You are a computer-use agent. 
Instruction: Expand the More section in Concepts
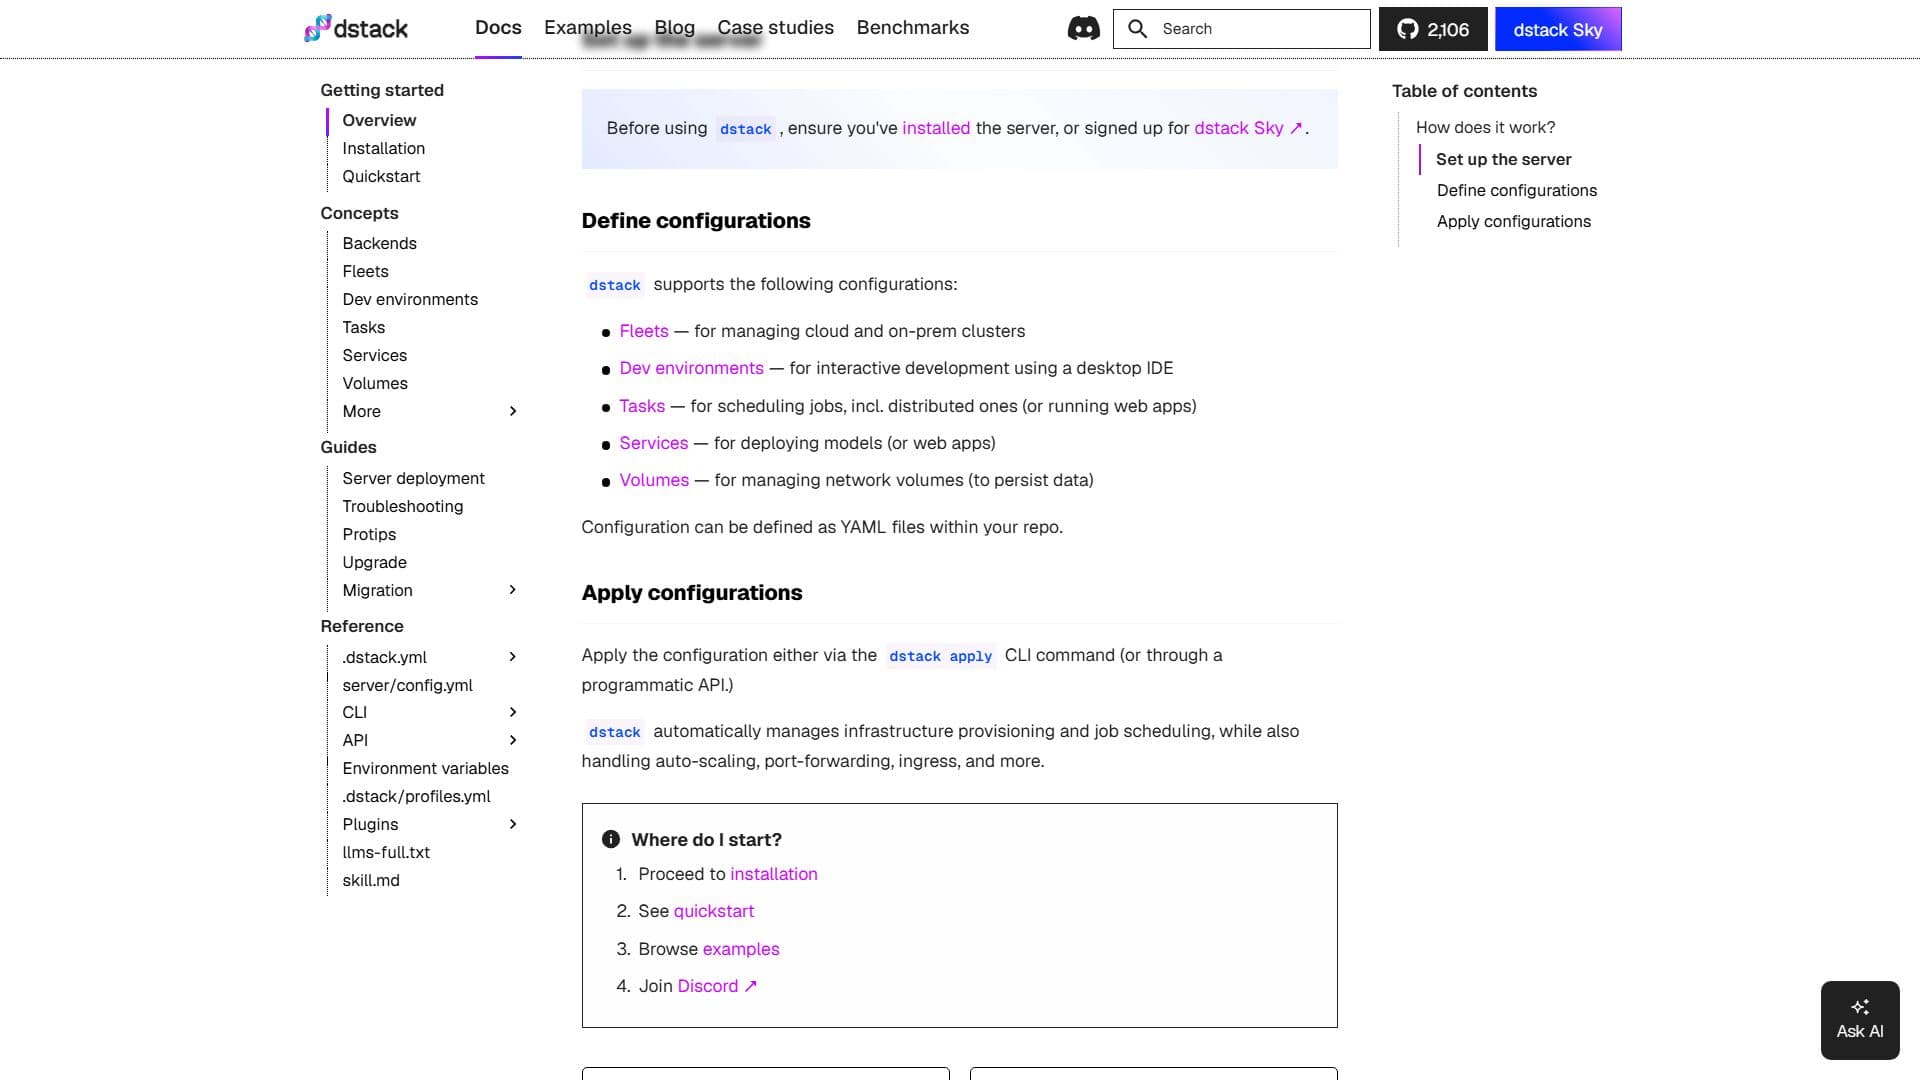513,411
